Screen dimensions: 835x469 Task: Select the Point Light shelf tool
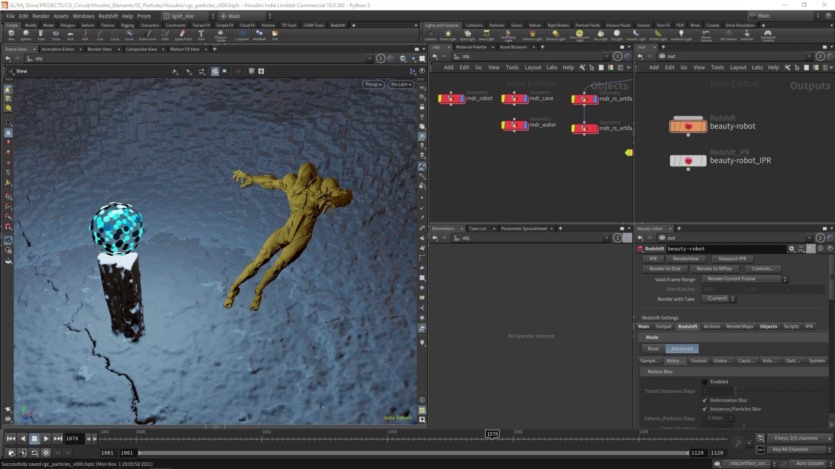pos(448,35)
